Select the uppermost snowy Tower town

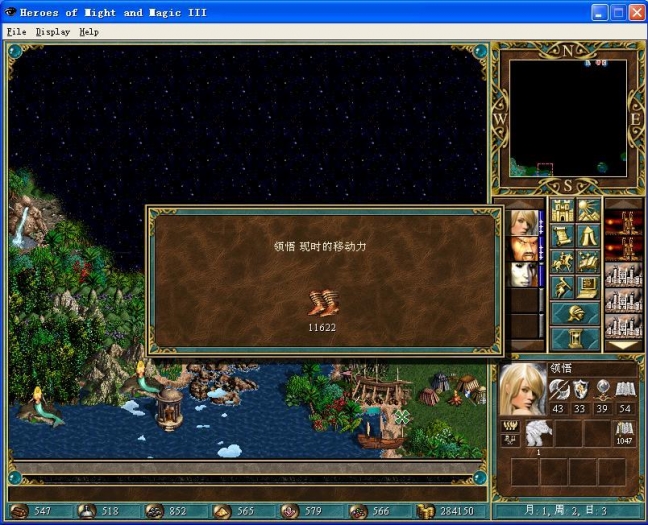pos(624,274)
